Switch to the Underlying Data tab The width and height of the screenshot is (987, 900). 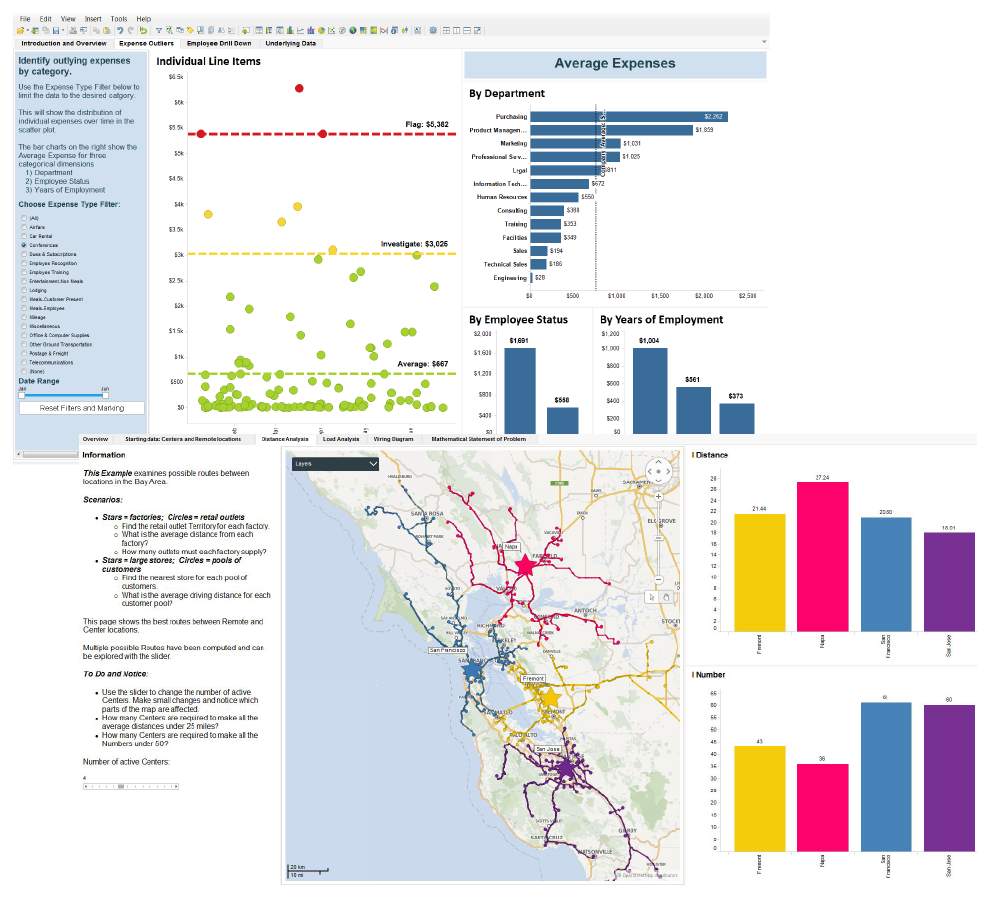pos(291,43)
